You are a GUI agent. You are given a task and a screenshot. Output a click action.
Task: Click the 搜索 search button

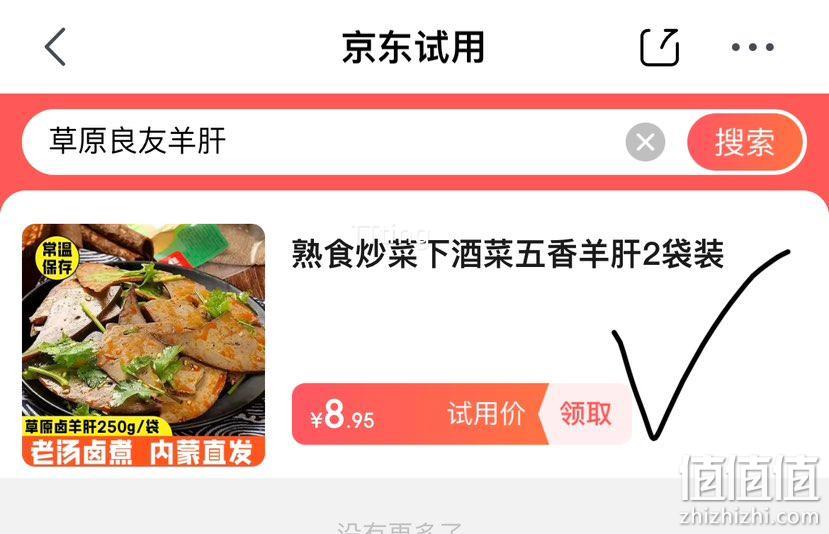(745, 142)
